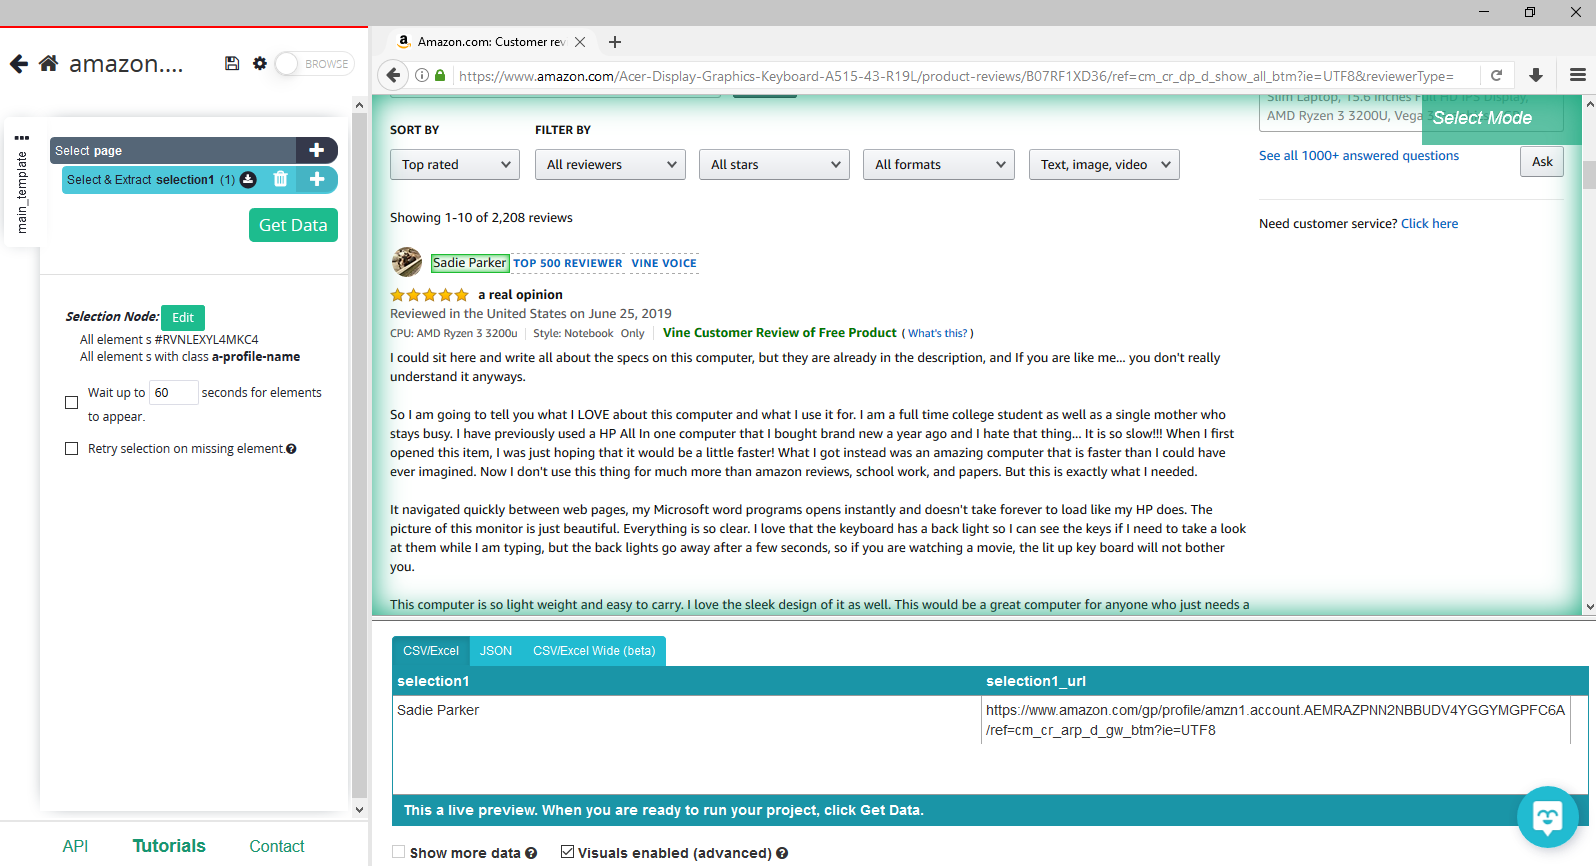Open help for Visuals enabled
1596x866 pixels.
[x=782, y=853]
